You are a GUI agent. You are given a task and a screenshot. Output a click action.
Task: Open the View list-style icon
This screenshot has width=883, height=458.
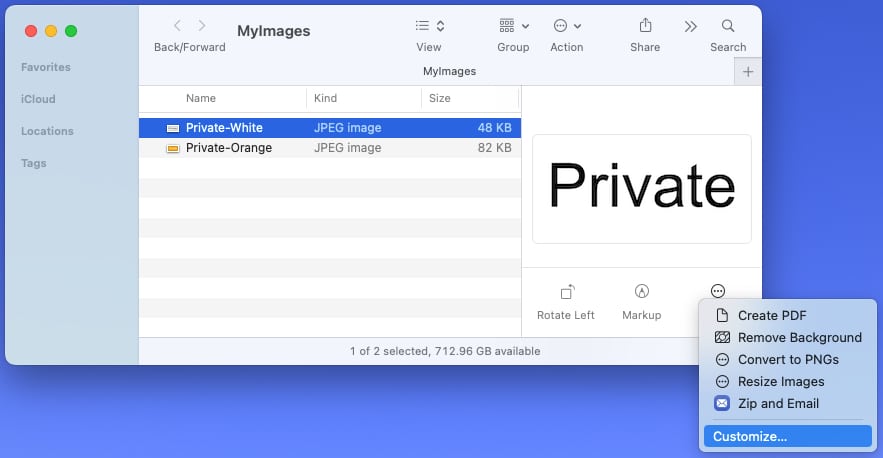point(422,26)
